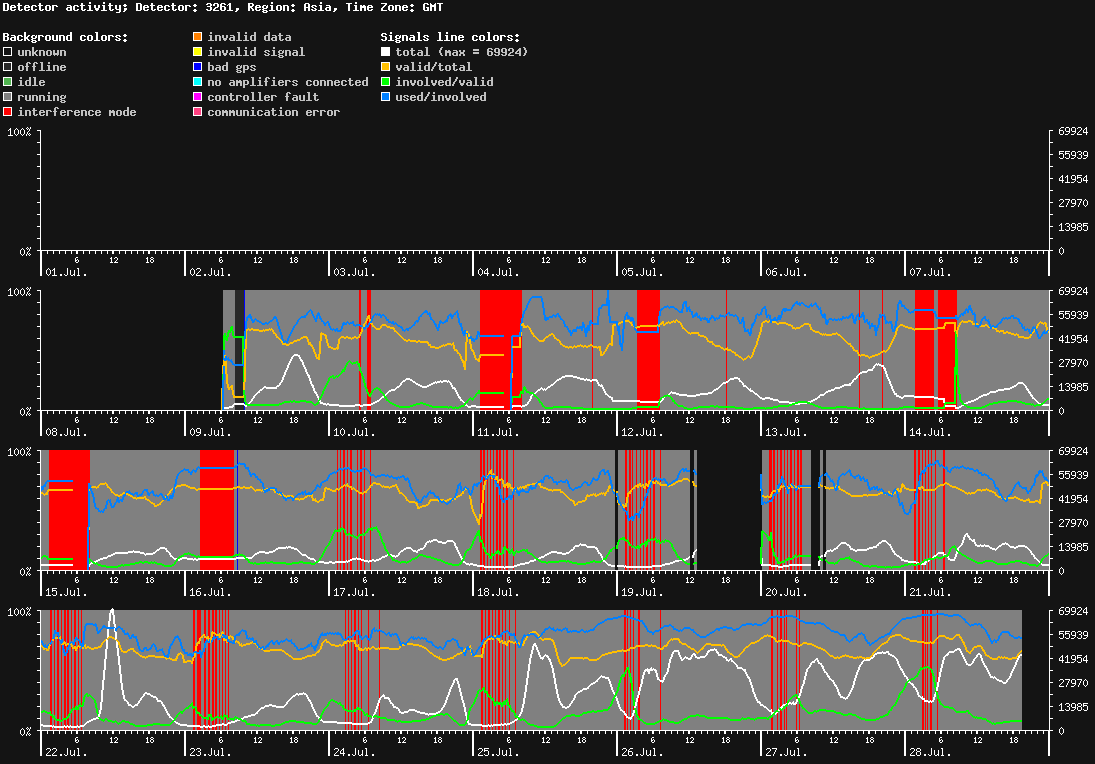Click the green 'idle' legend swatch
Image resolution: width=1095 pixels, height=764 pixels.
[x=8, y=82]
